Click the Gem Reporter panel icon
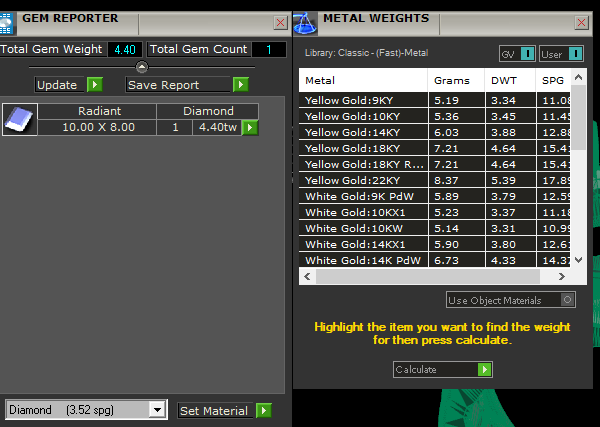Screen dimensions: 600x427 coord(7,19)
